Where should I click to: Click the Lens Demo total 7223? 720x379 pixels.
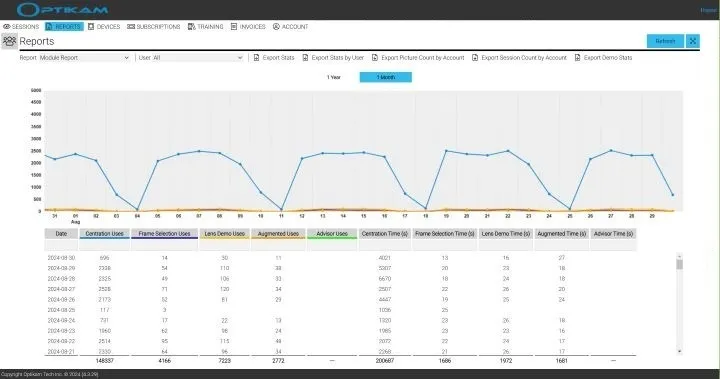(x=225, y=361)
